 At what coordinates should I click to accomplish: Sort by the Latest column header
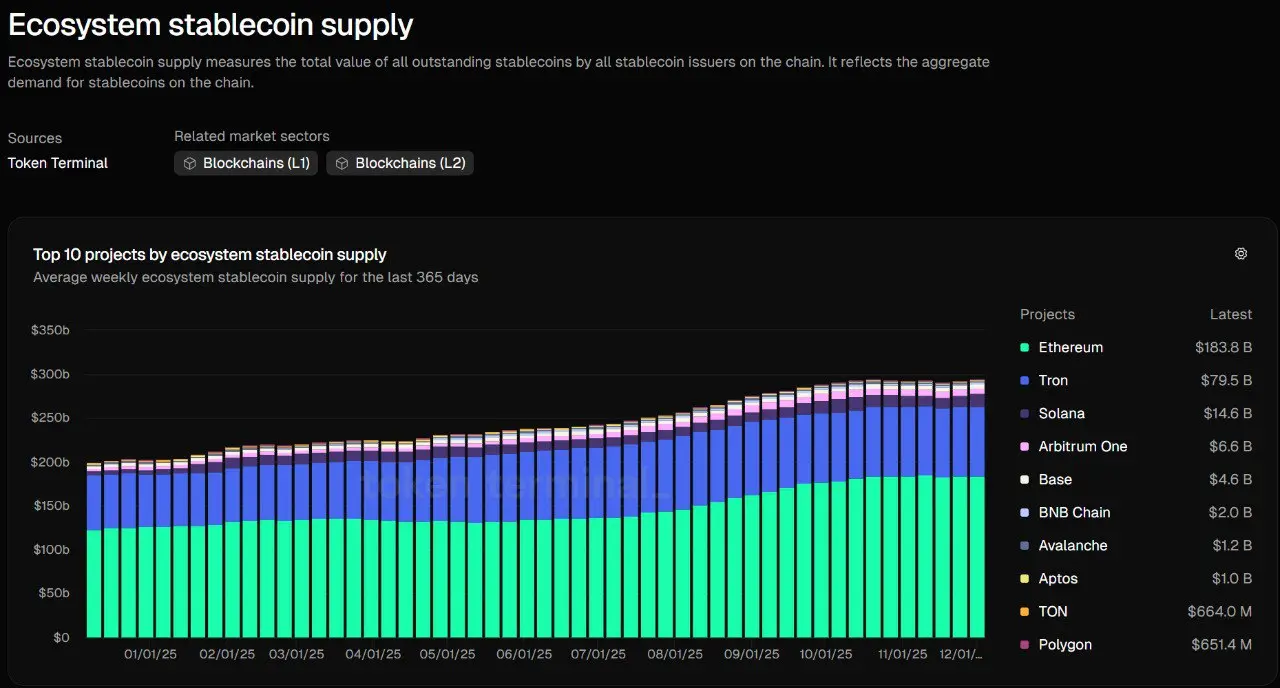(1231, 314)
